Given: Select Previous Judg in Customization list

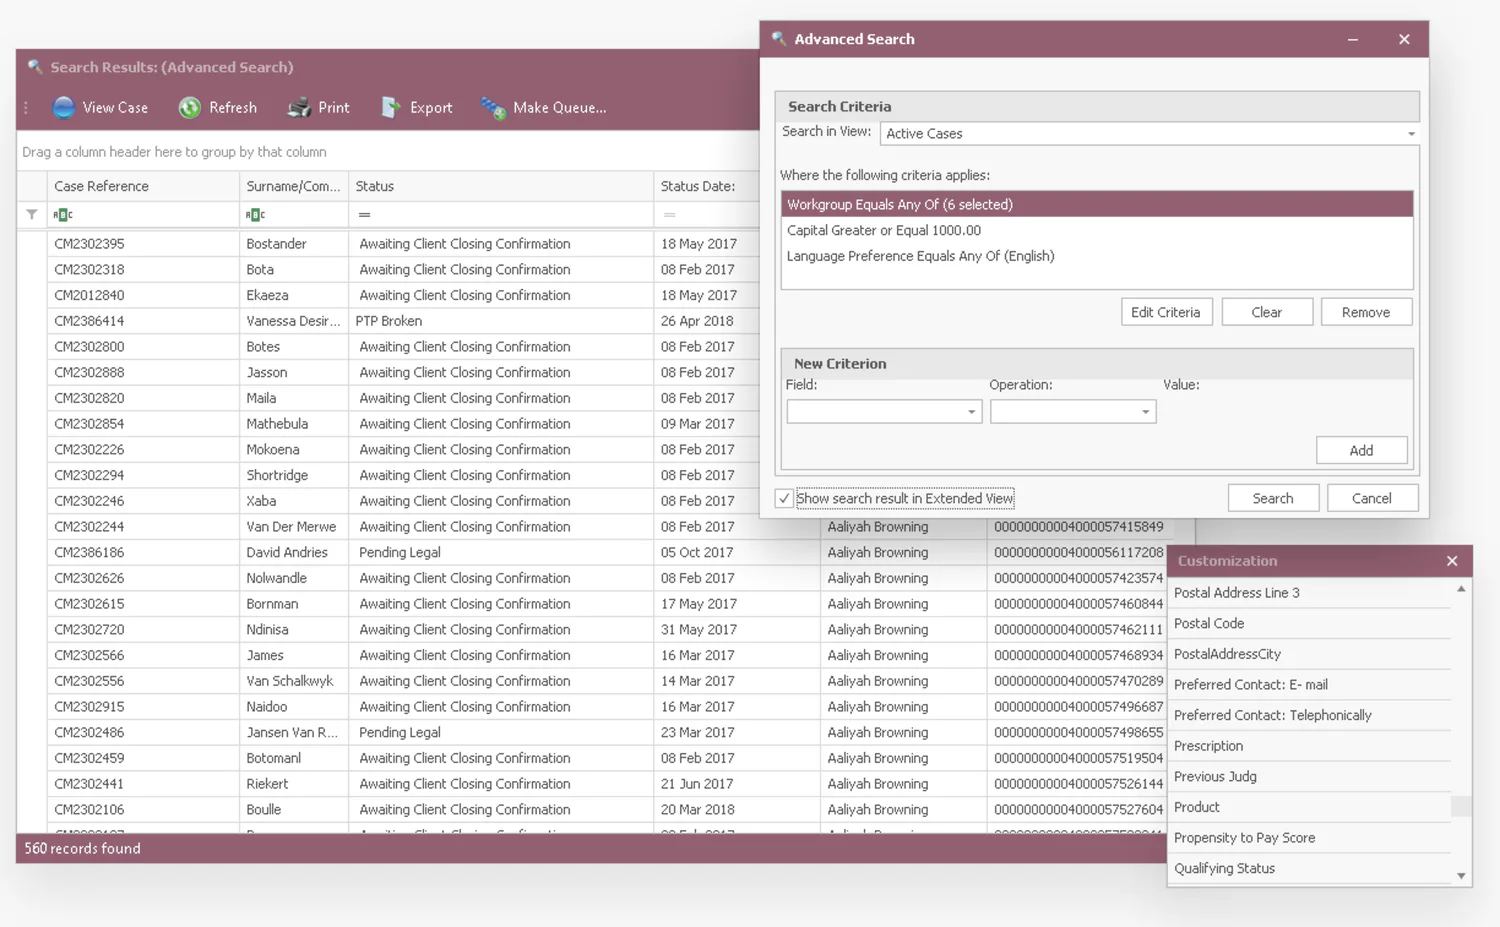Looking at the screenshot, I should 1310,776.
